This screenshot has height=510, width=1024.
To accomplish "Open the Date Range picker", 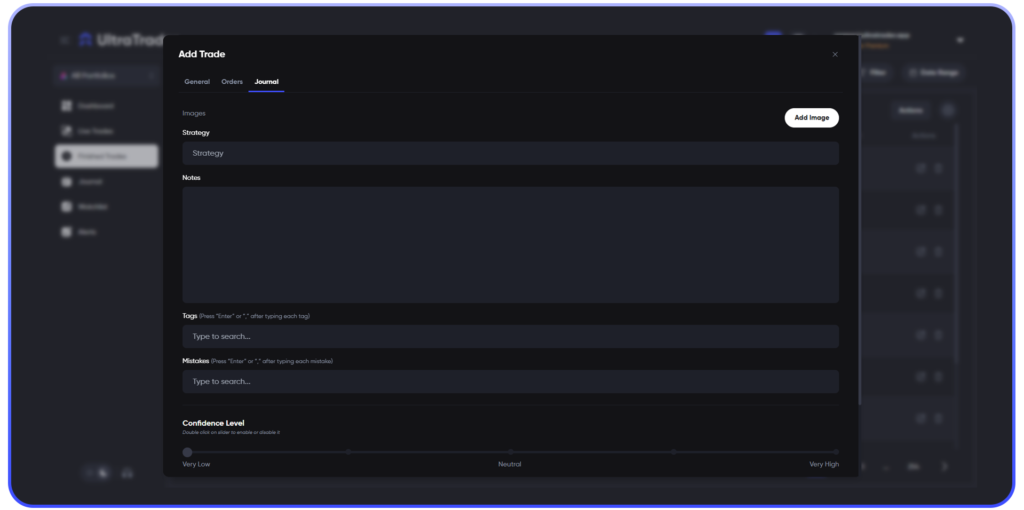I will pyautogui.click(x=932, y=73).
